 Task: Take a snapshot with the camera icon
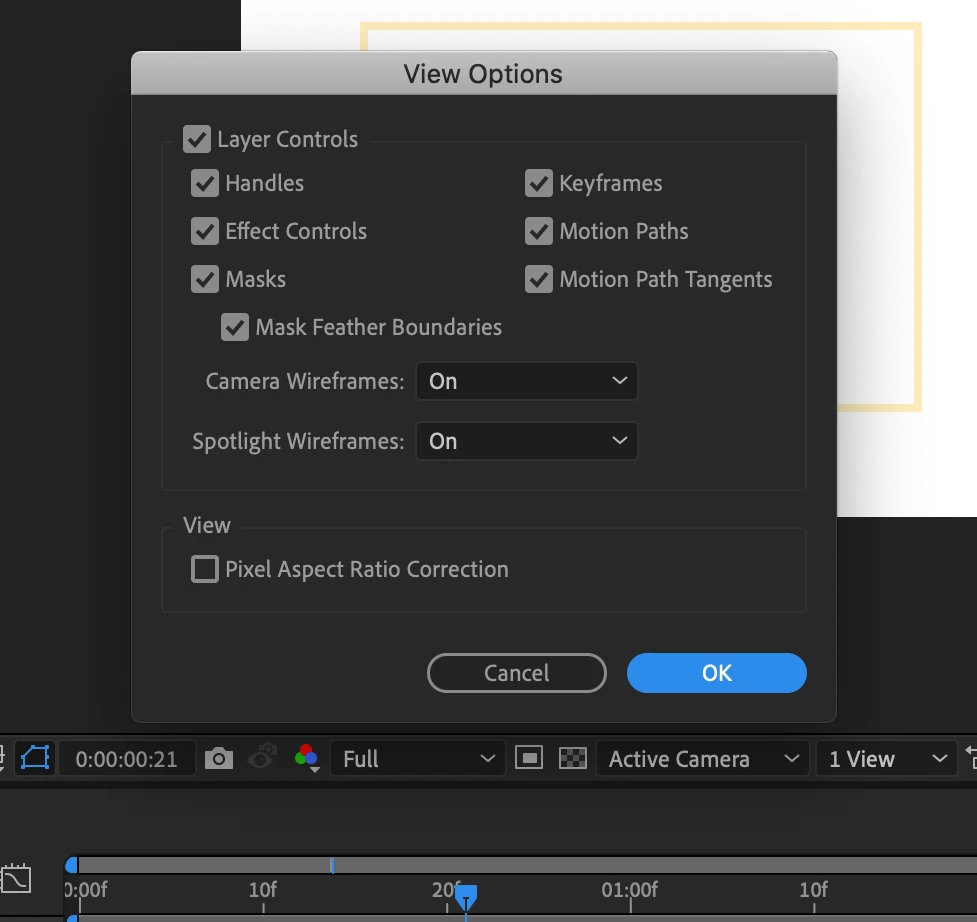pyautogui.click(x=219, y=758)
